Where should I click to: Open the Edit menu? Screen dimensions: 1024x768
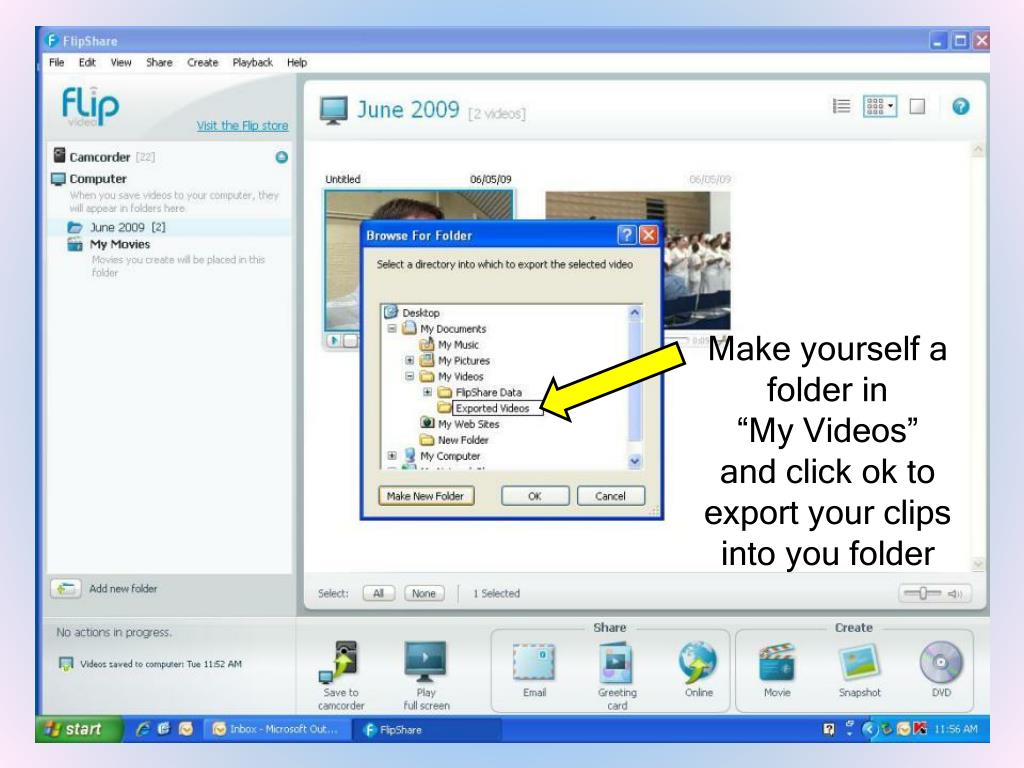coord(87,63)
